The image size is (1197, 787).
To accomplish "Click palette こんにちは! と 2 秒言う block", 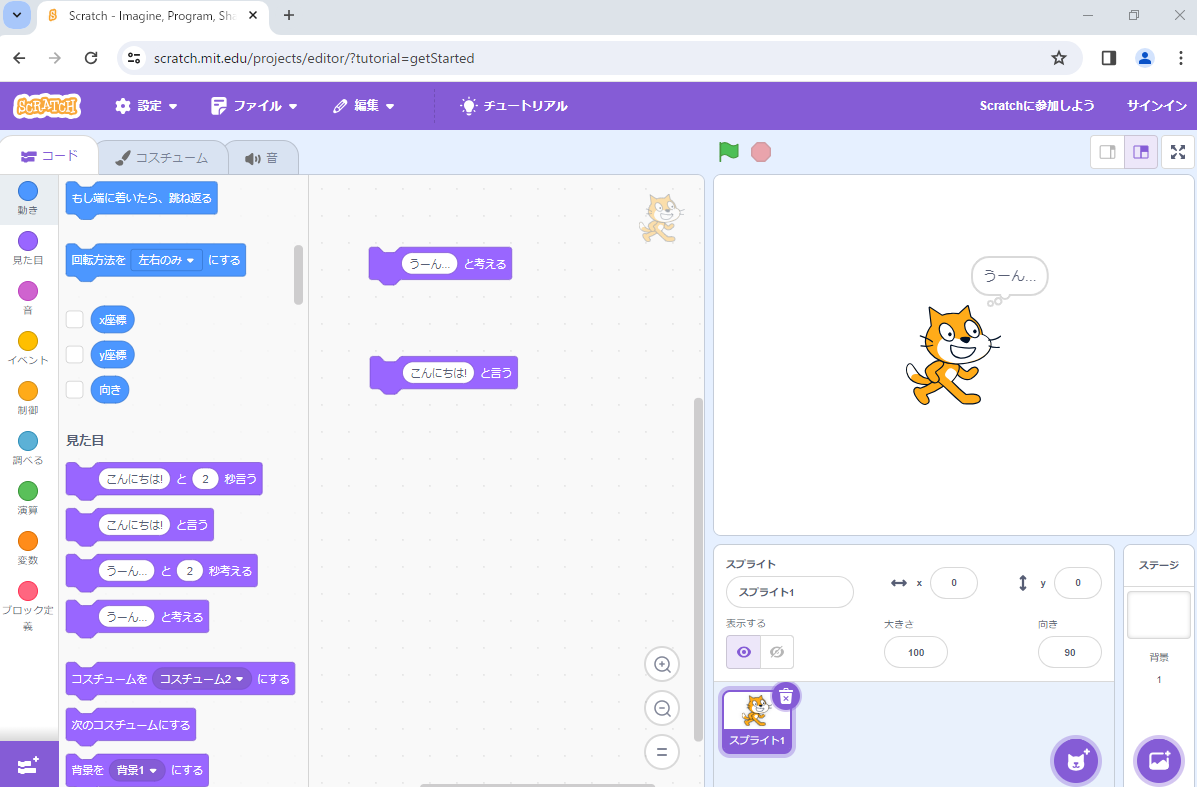I will click(164, 479).
